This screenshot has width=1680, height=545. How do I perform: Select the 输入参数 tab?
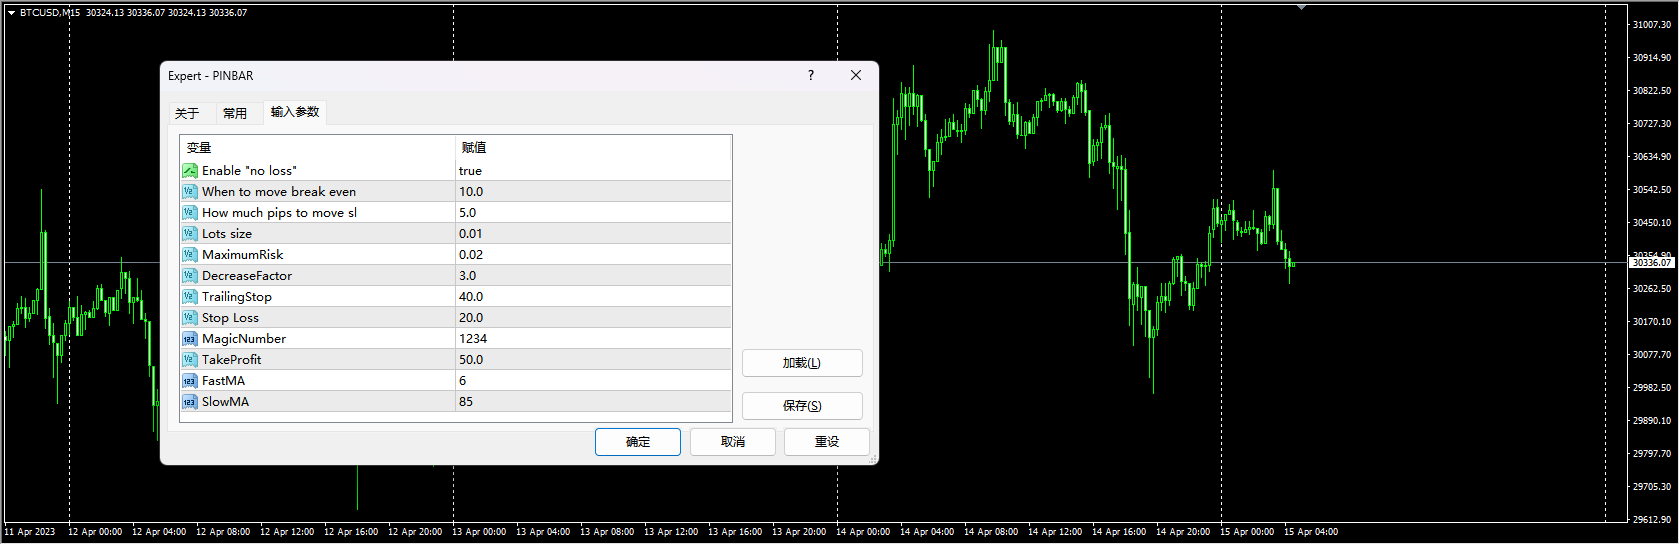pos(295,112)
